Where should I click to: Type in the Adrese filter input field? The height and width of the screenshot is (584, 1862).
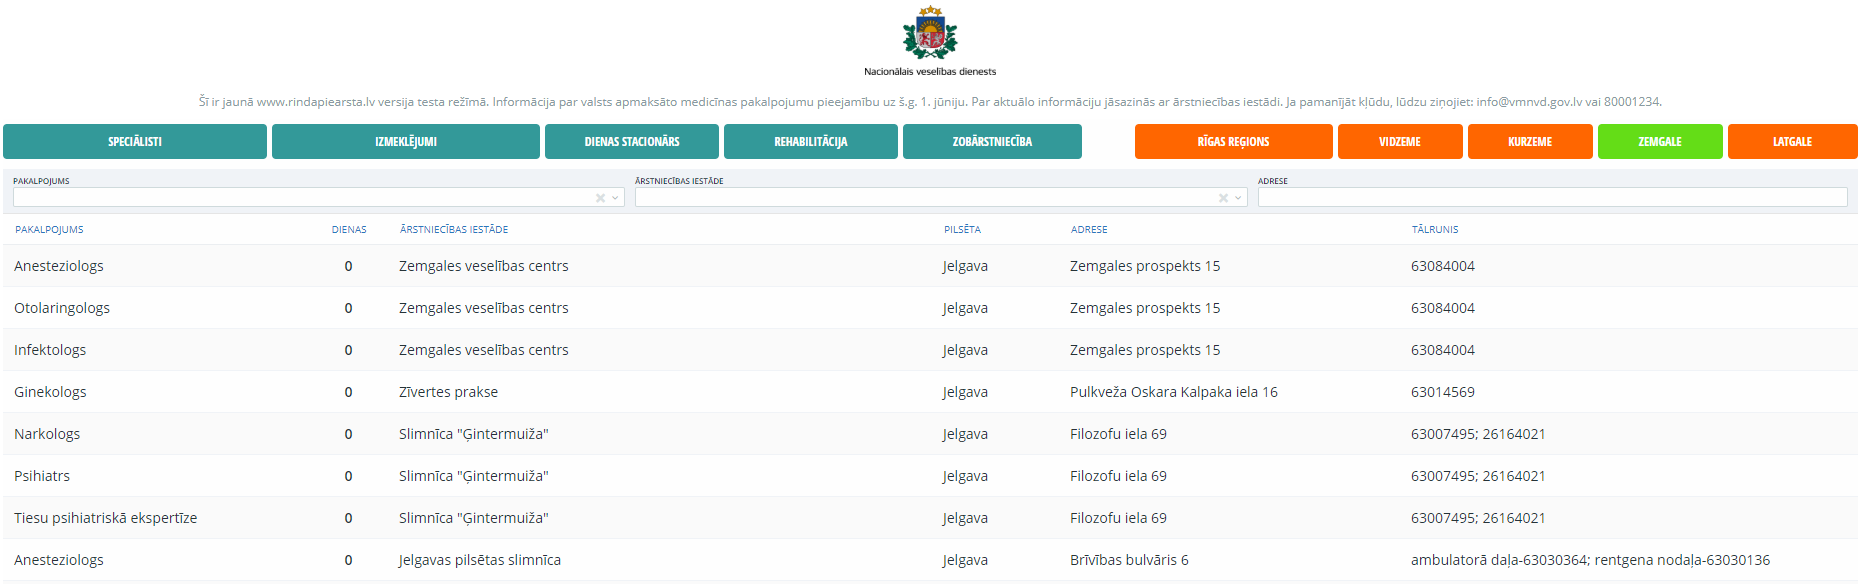[1552, 198]
